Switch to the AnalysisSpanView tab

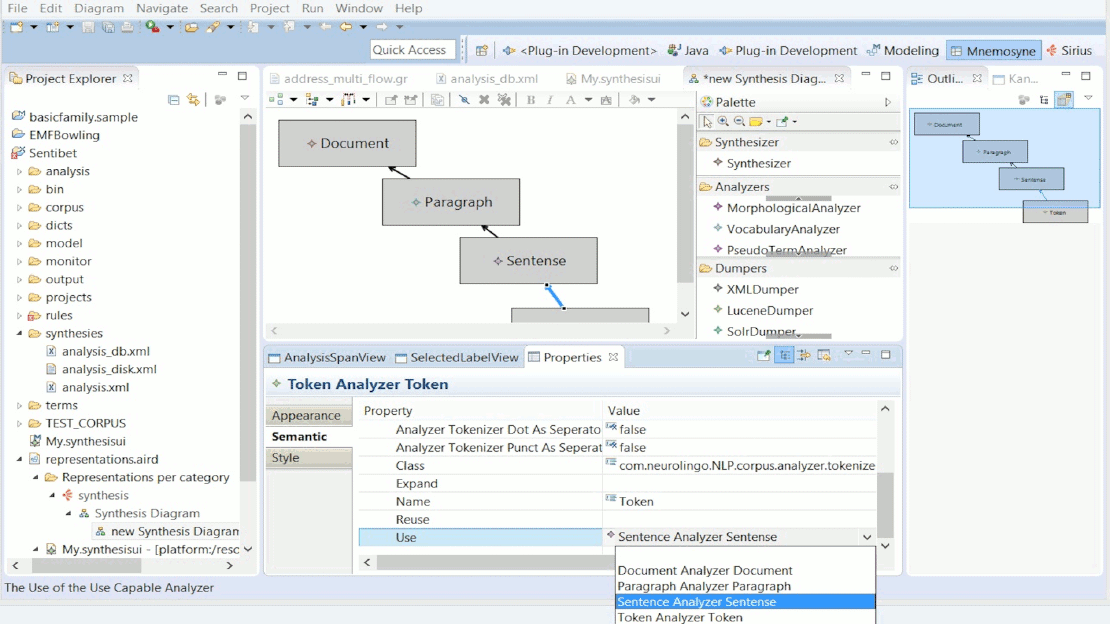[x=327, y=358]
